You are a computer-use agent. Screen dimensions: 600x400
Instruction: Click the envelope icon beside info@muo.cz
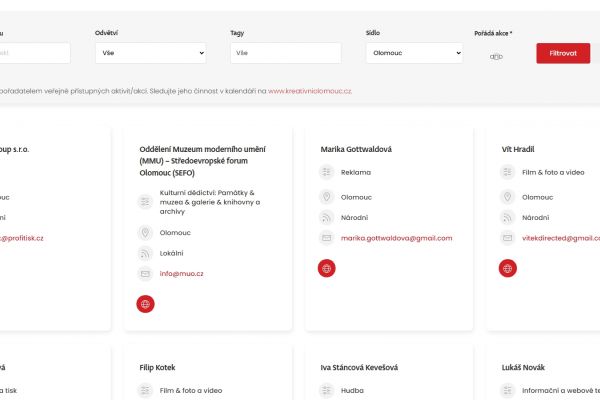[146, 273]
